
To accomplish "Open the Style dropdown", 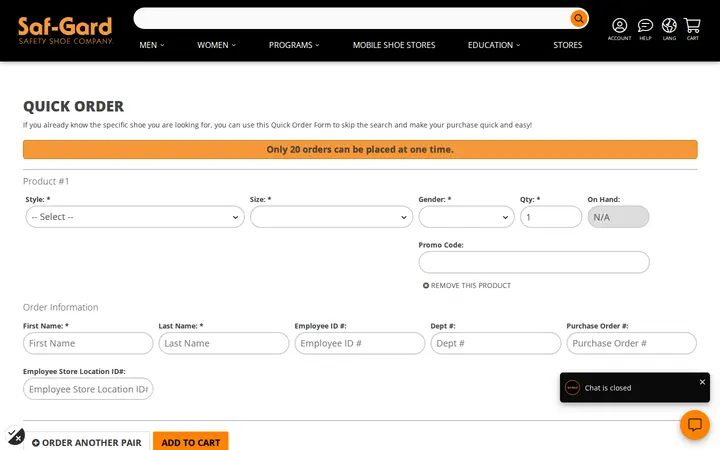I will [x=135, y=217].
